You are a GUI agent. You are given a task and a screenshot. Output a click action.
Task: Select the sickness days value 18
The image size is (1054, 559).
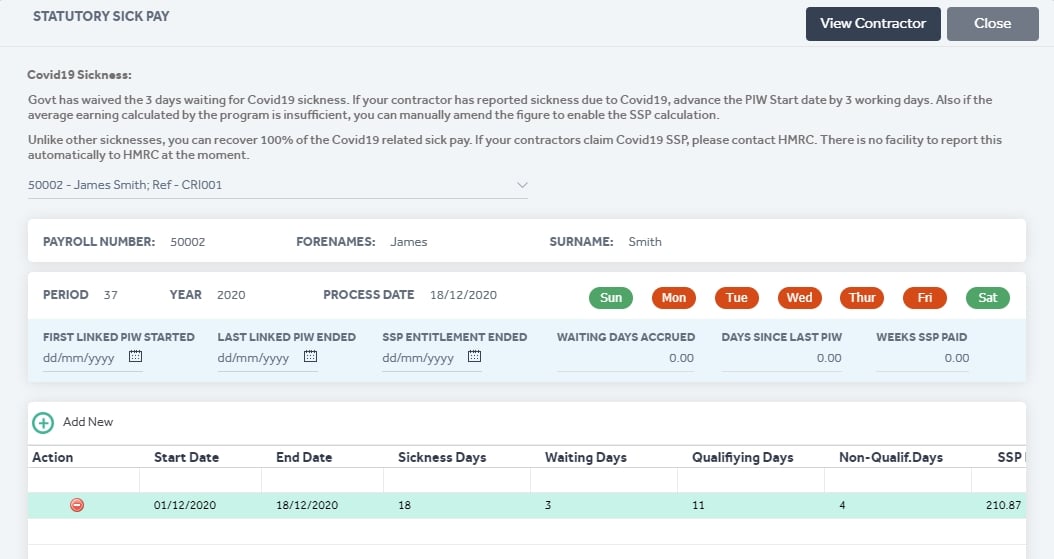(x=404, y=505)
